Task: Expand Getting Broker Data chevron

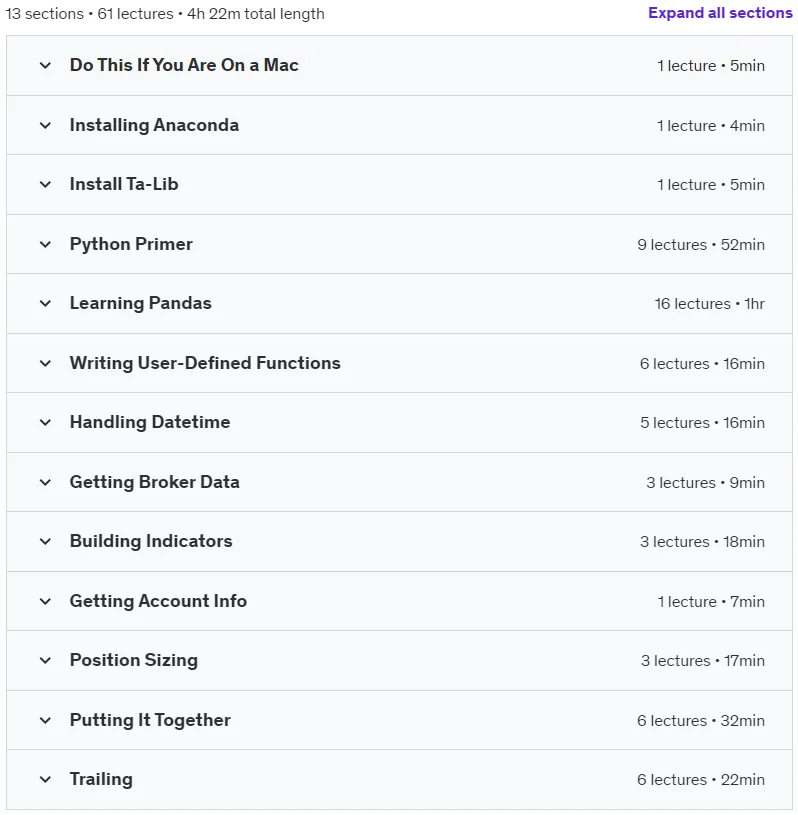Action: tap(45, 482)
